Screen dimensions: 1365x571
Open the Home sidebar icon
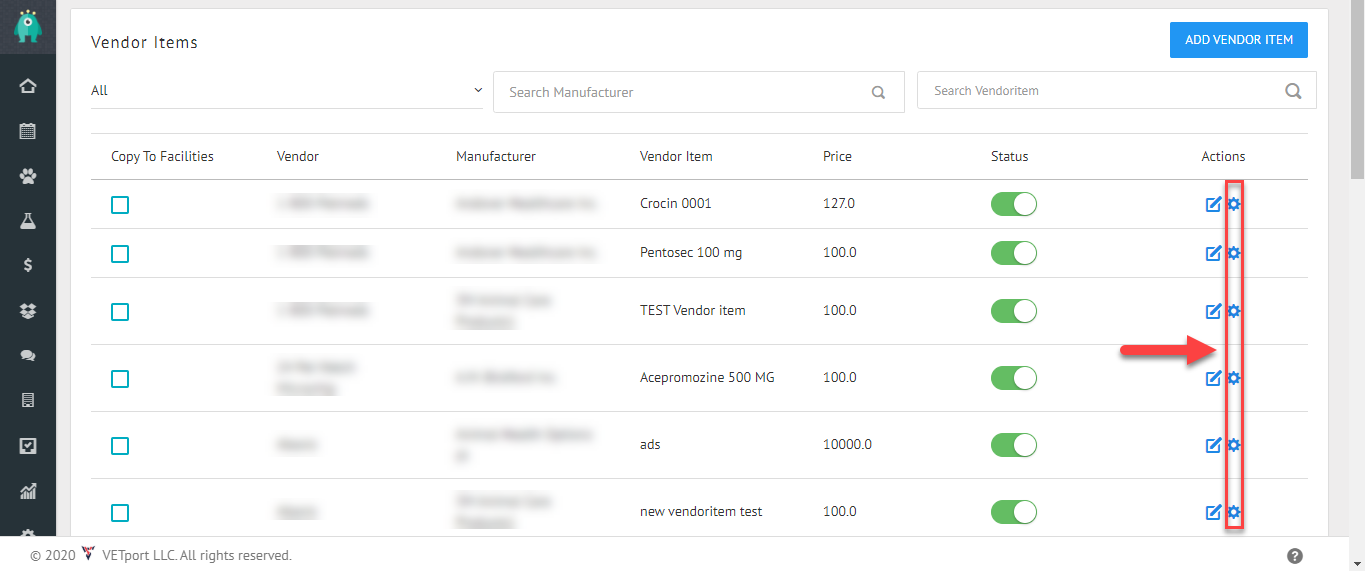pos(28,86)
